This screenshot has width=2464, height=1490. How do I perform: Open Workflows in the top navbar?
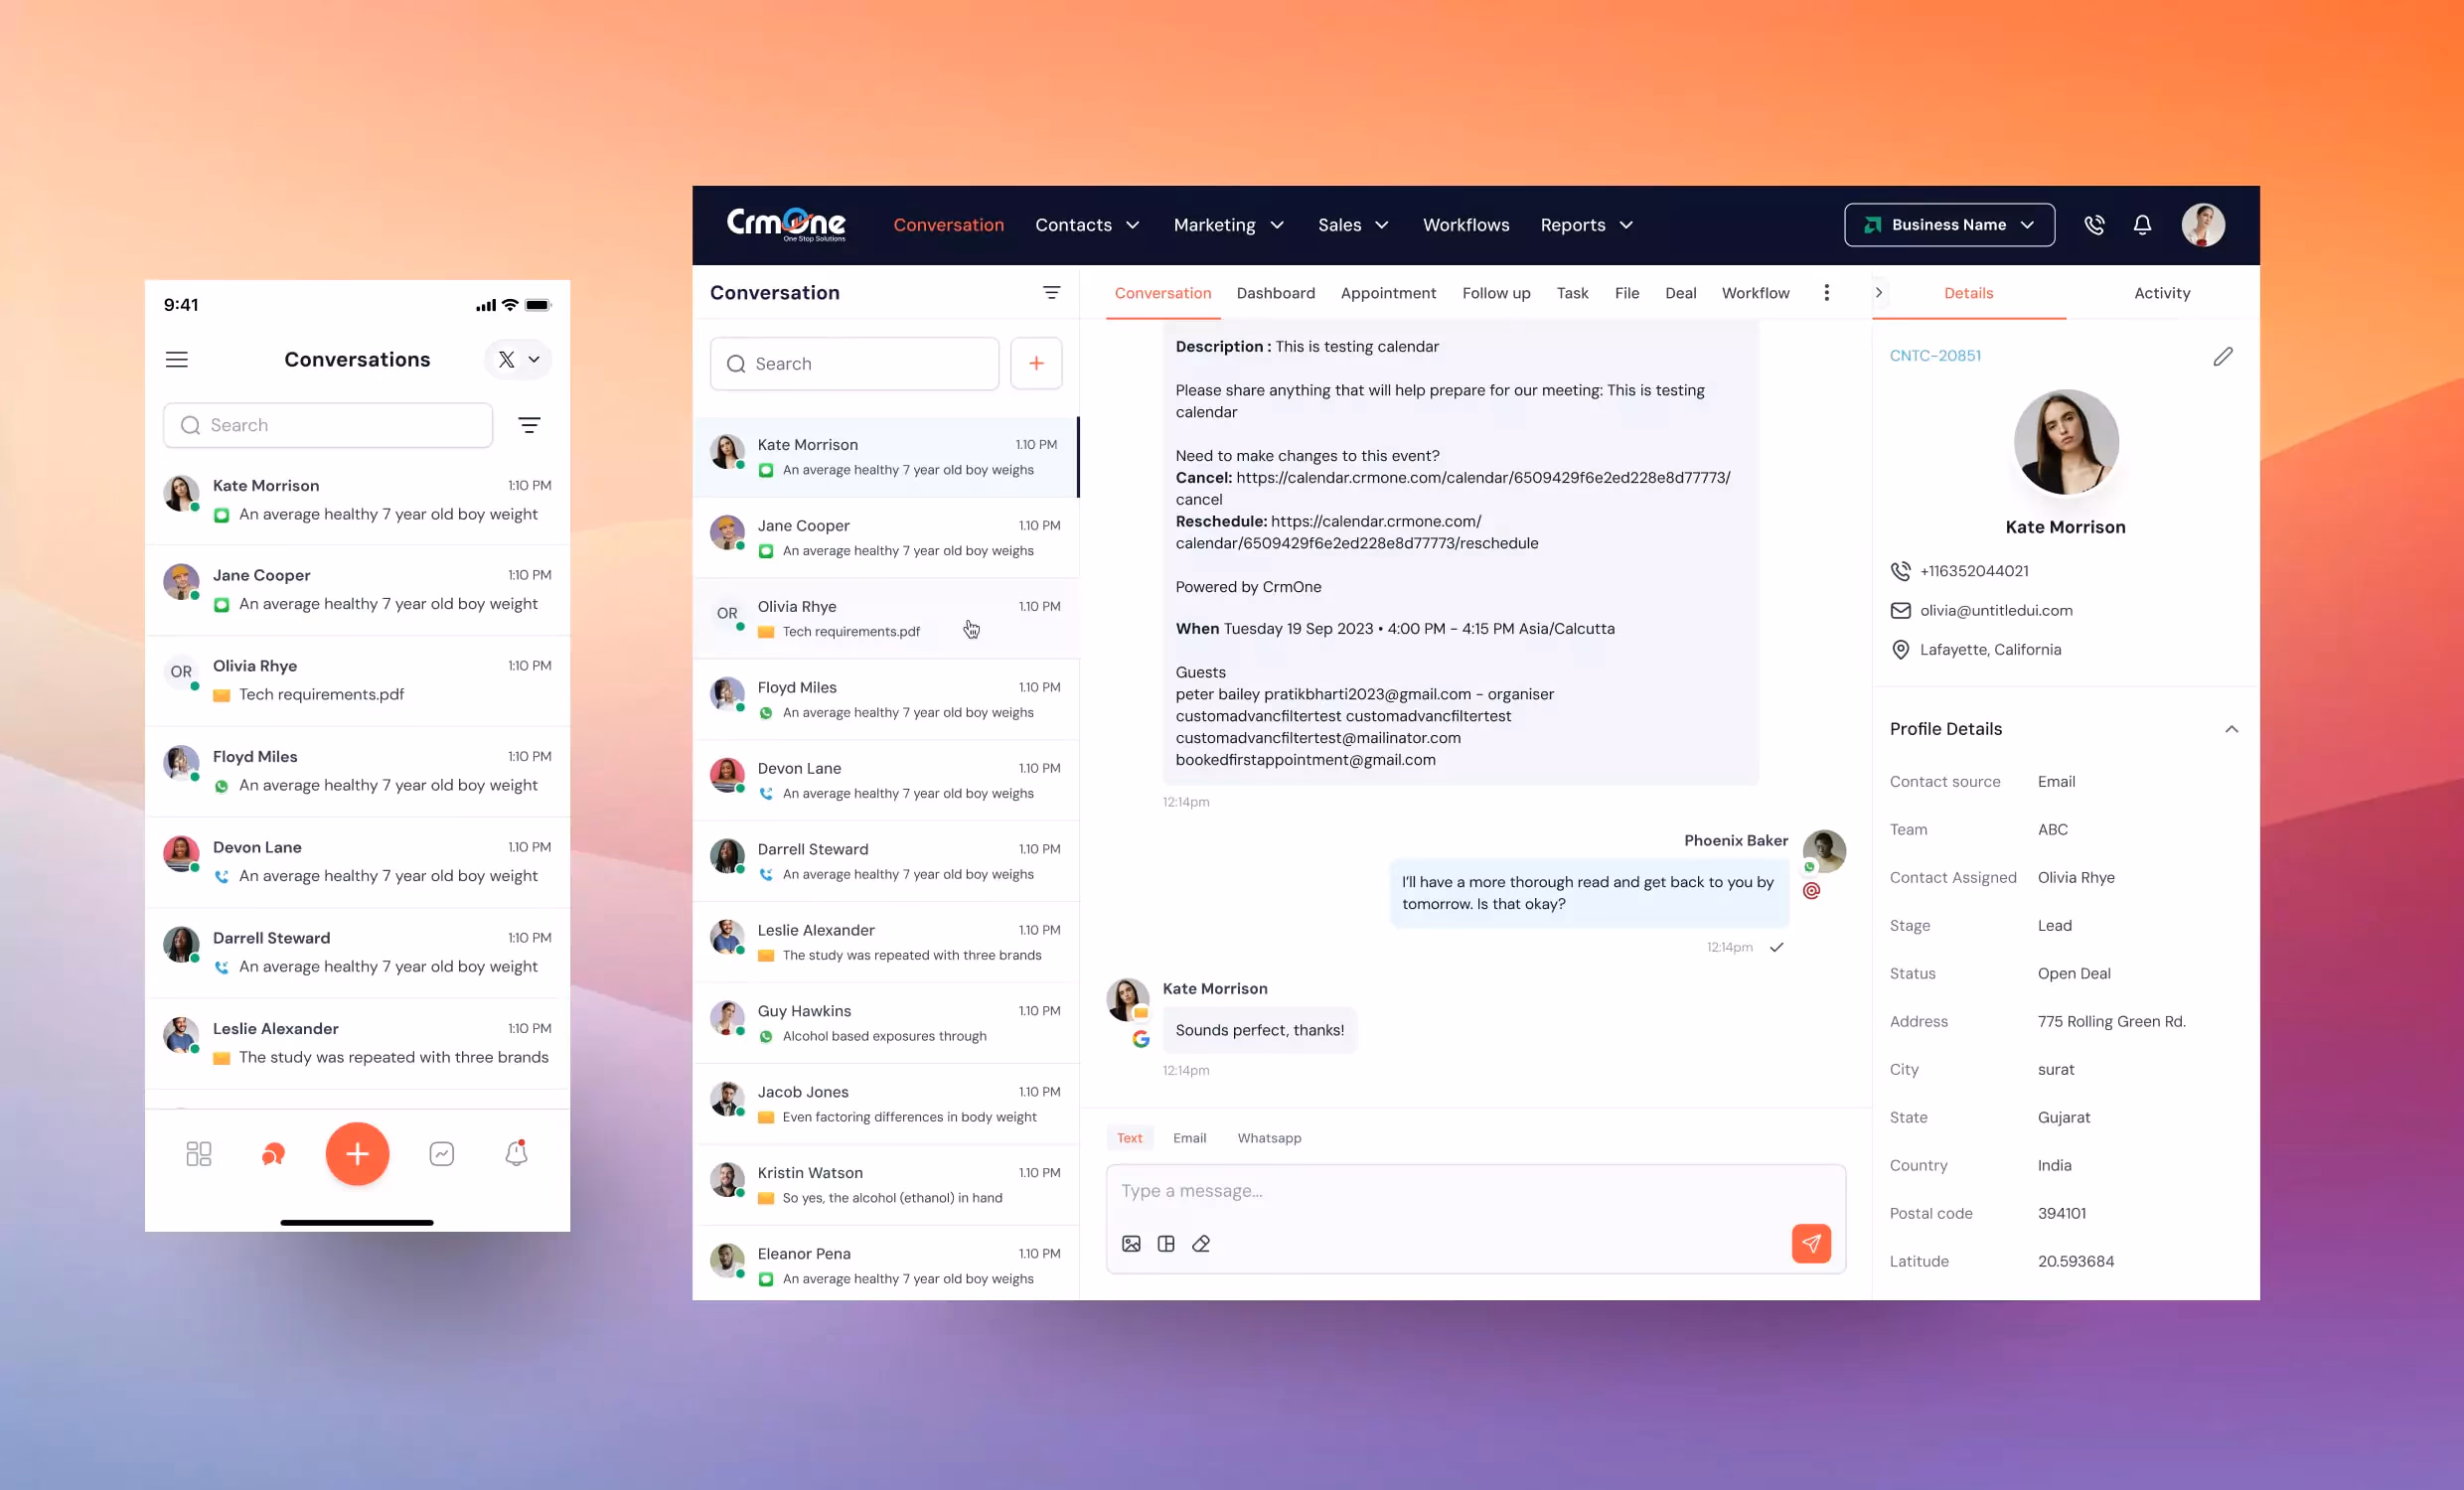click(1466, 225)
